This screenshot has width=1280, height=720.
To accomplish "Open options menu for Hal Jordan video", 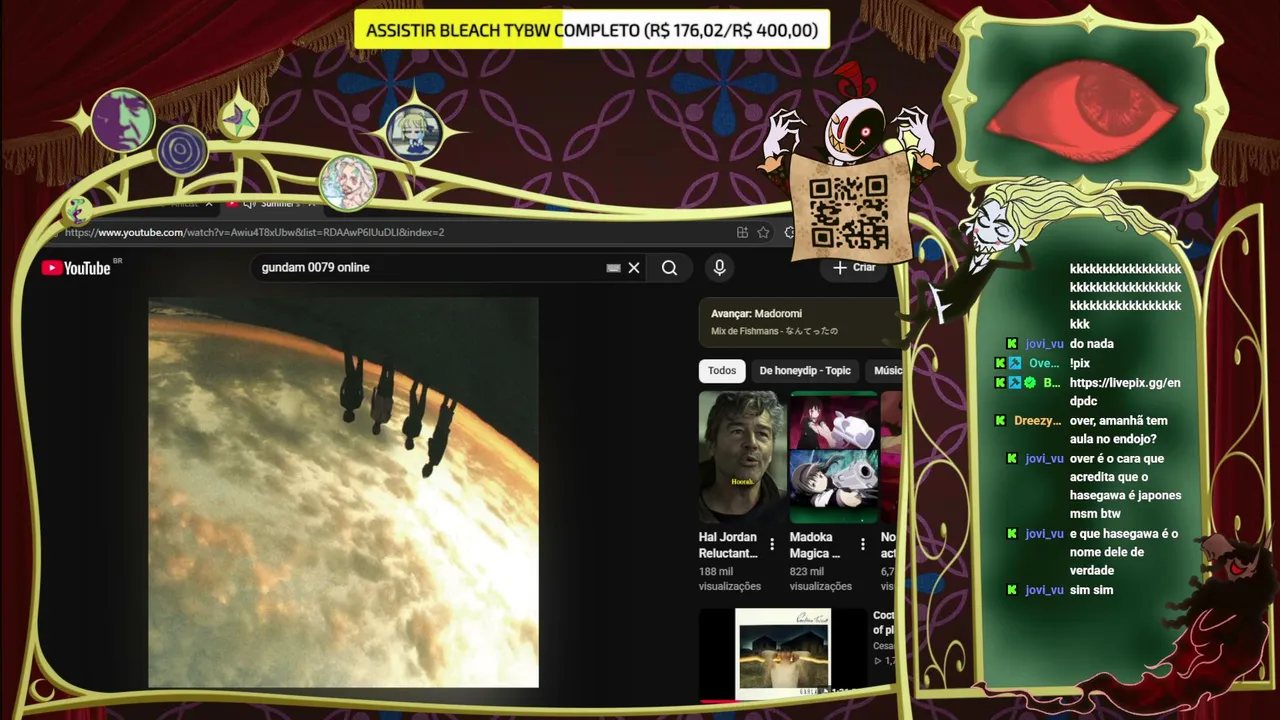I will point(772,545).
